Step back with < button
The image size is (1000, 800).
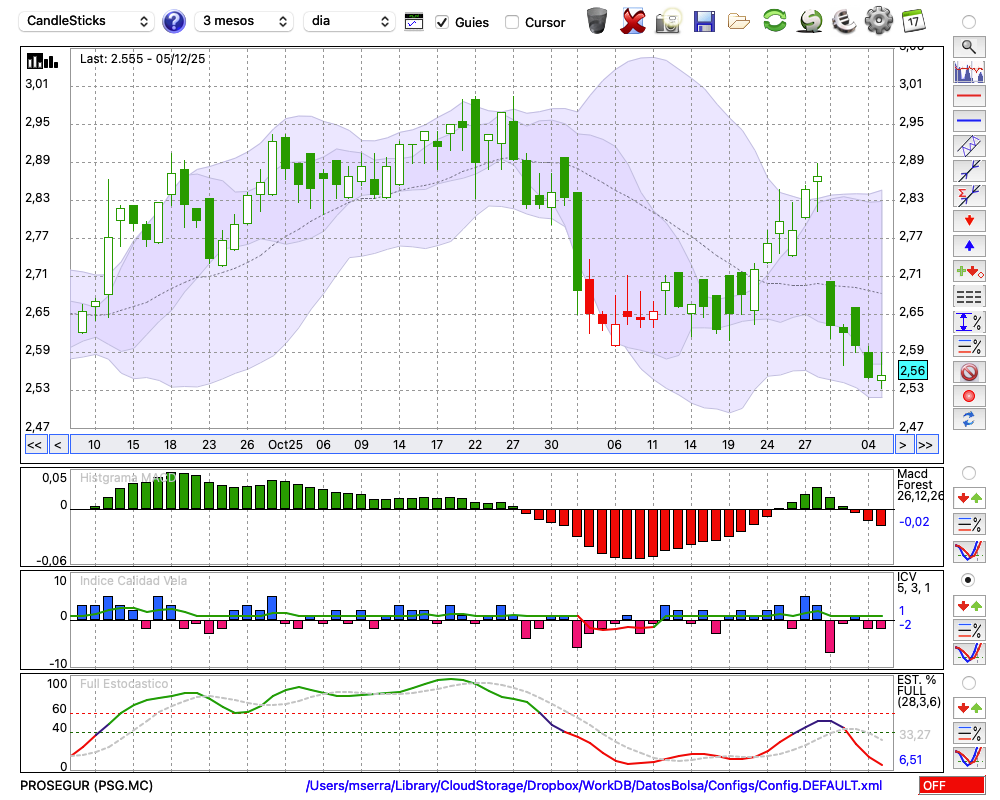click(58, 445)
